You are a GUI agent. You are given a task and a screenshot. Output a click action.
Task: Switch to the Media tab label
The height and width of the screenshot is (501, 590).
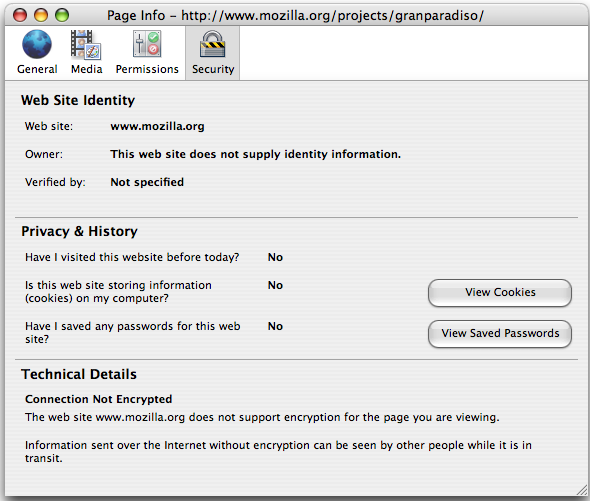point(87,69)
